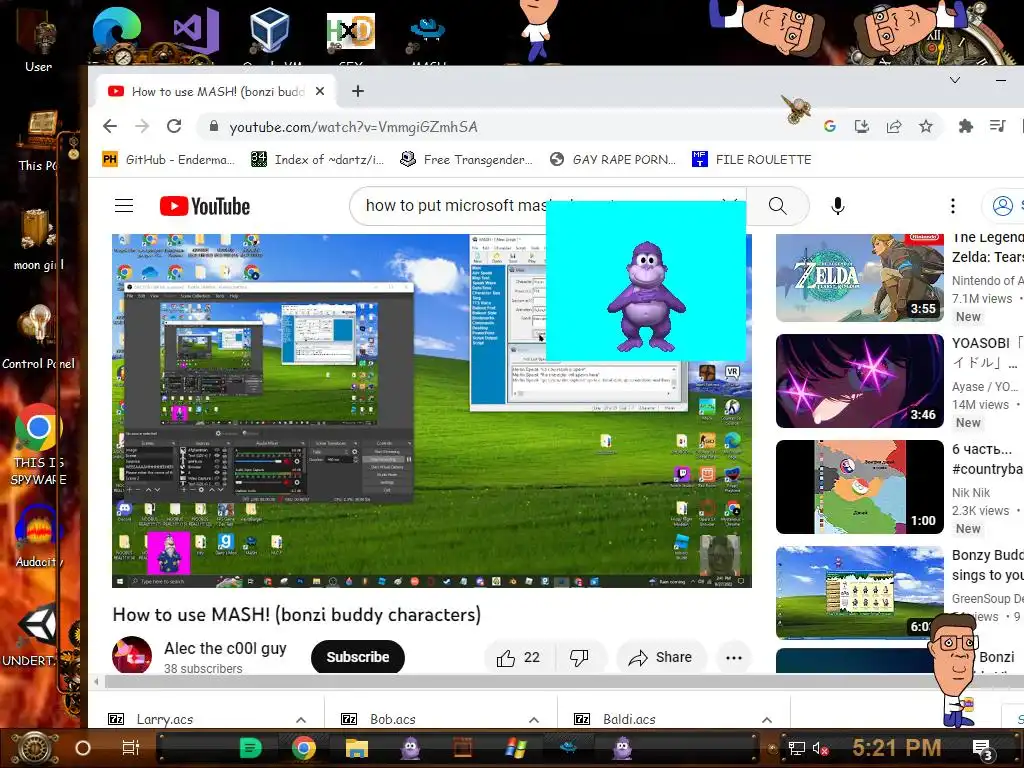
Task: Like the video with thumbs up
Action: (519, 658)
